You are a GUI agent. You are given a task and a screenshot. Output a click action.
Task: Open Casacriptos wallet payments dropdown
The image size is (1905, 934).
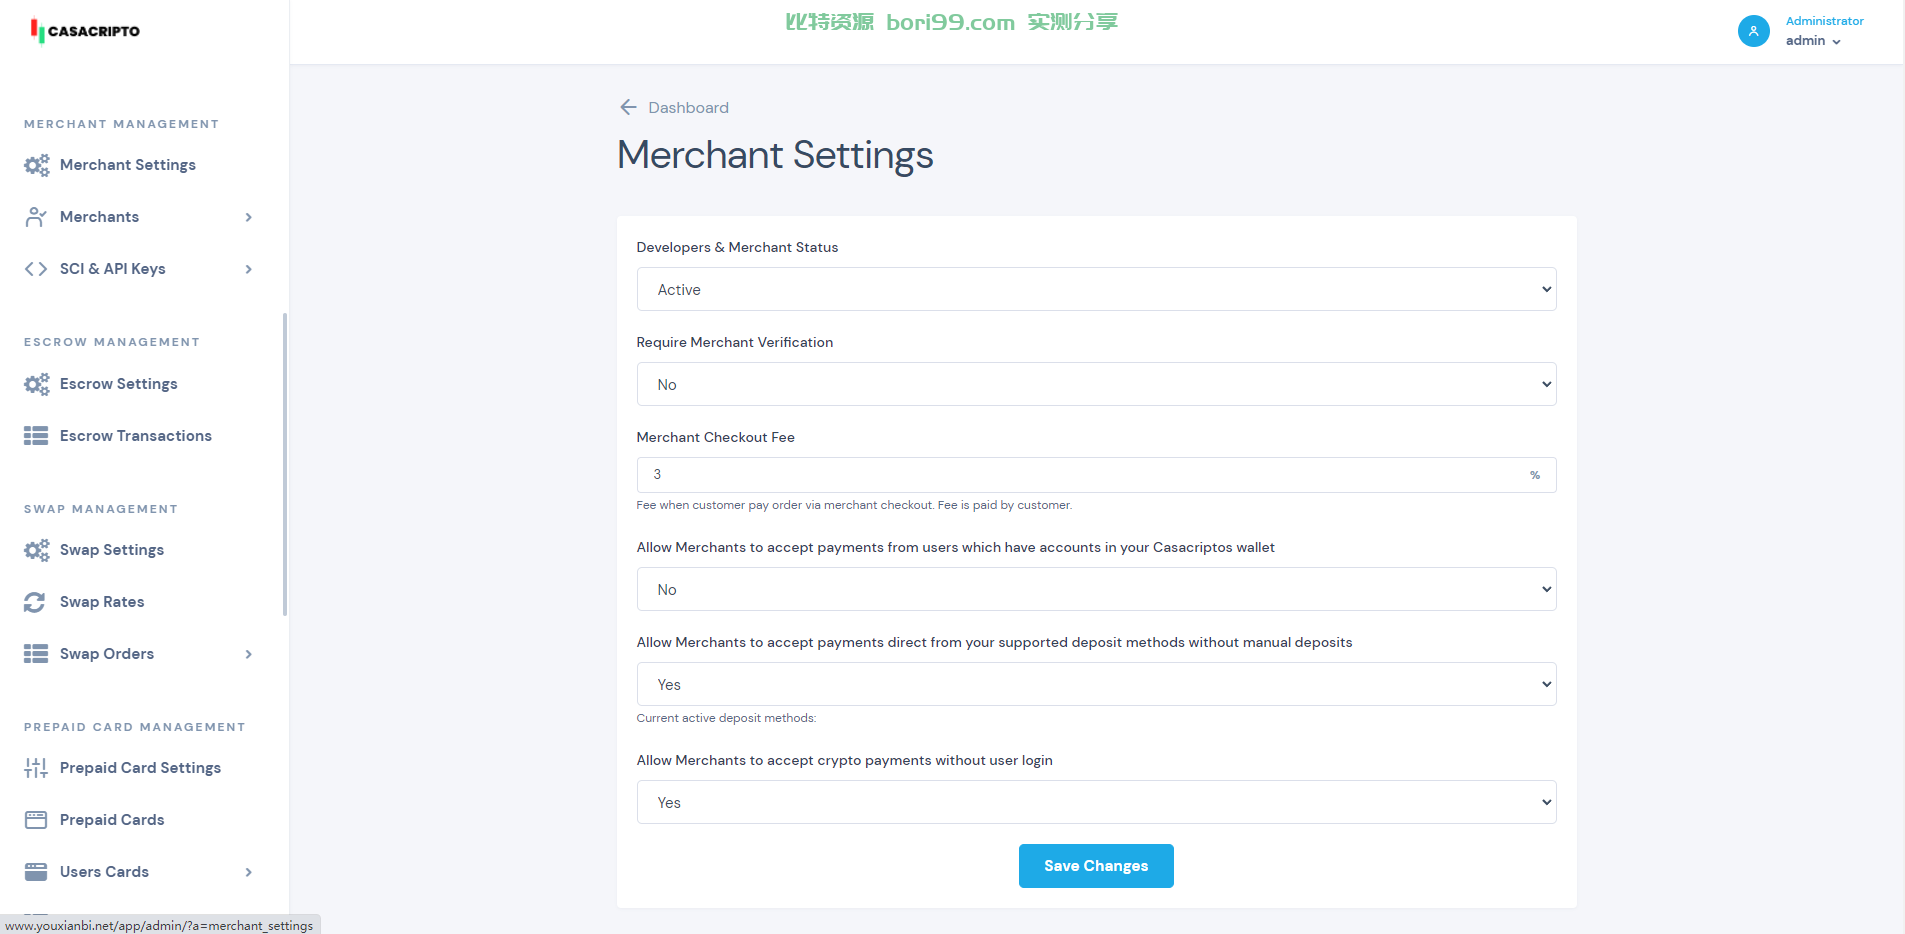point(1096,589)
